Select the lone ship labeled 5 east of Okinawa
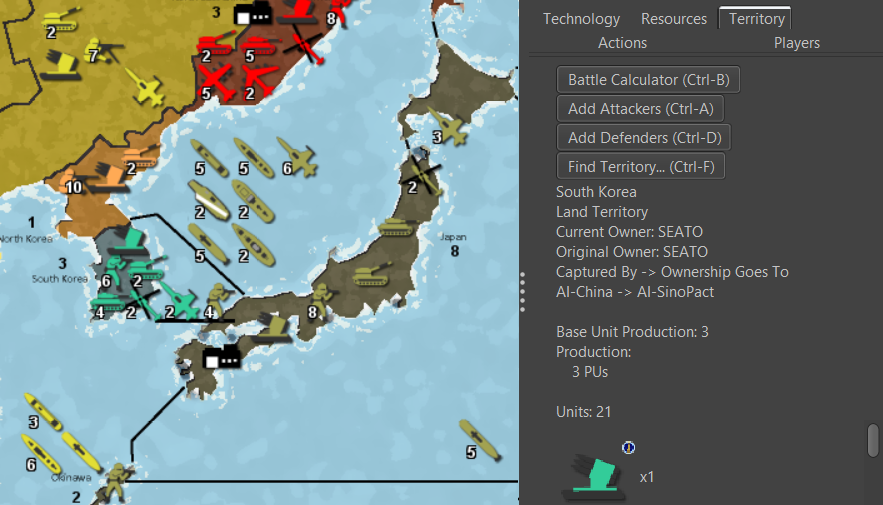Screen dimensions: 883x505 pos(481,439)
